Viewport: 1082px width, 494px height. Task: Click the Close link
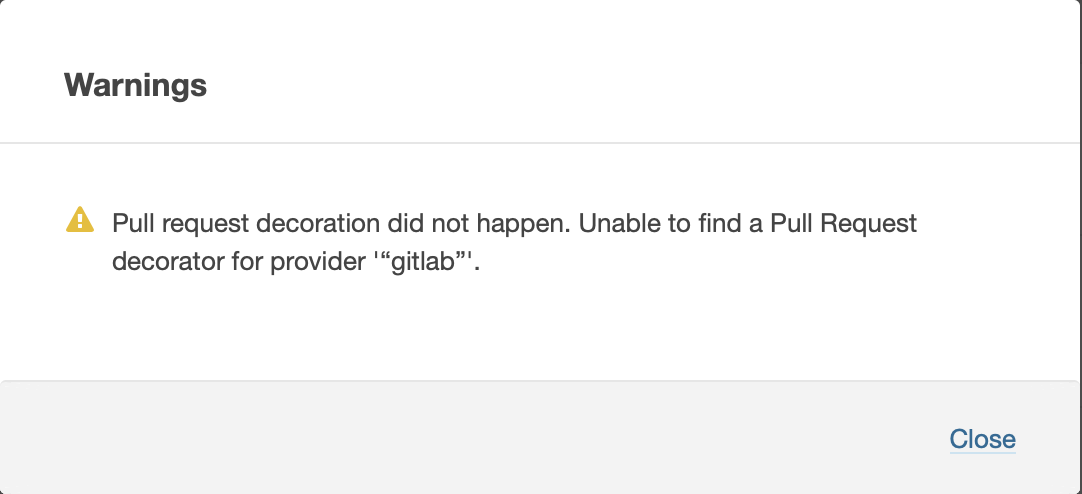pos(982,439)
